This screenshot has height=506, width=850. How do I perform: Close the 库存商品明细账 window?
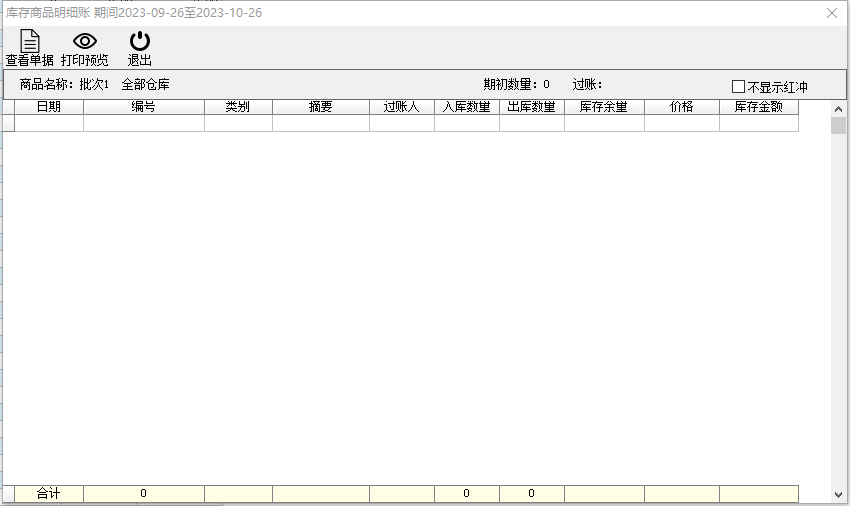click(831, 13)
